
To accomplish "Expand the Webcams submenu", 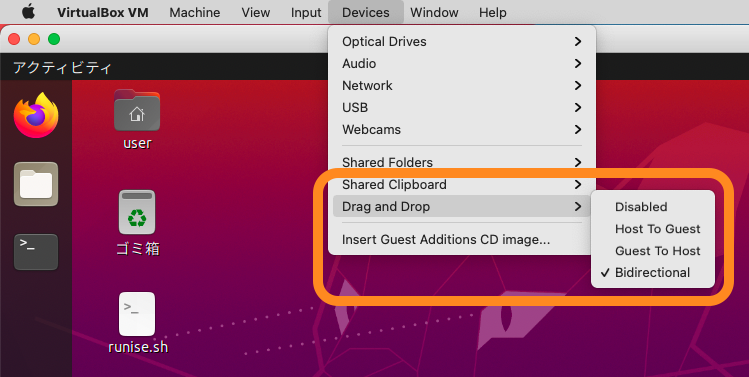I will 461,129.
